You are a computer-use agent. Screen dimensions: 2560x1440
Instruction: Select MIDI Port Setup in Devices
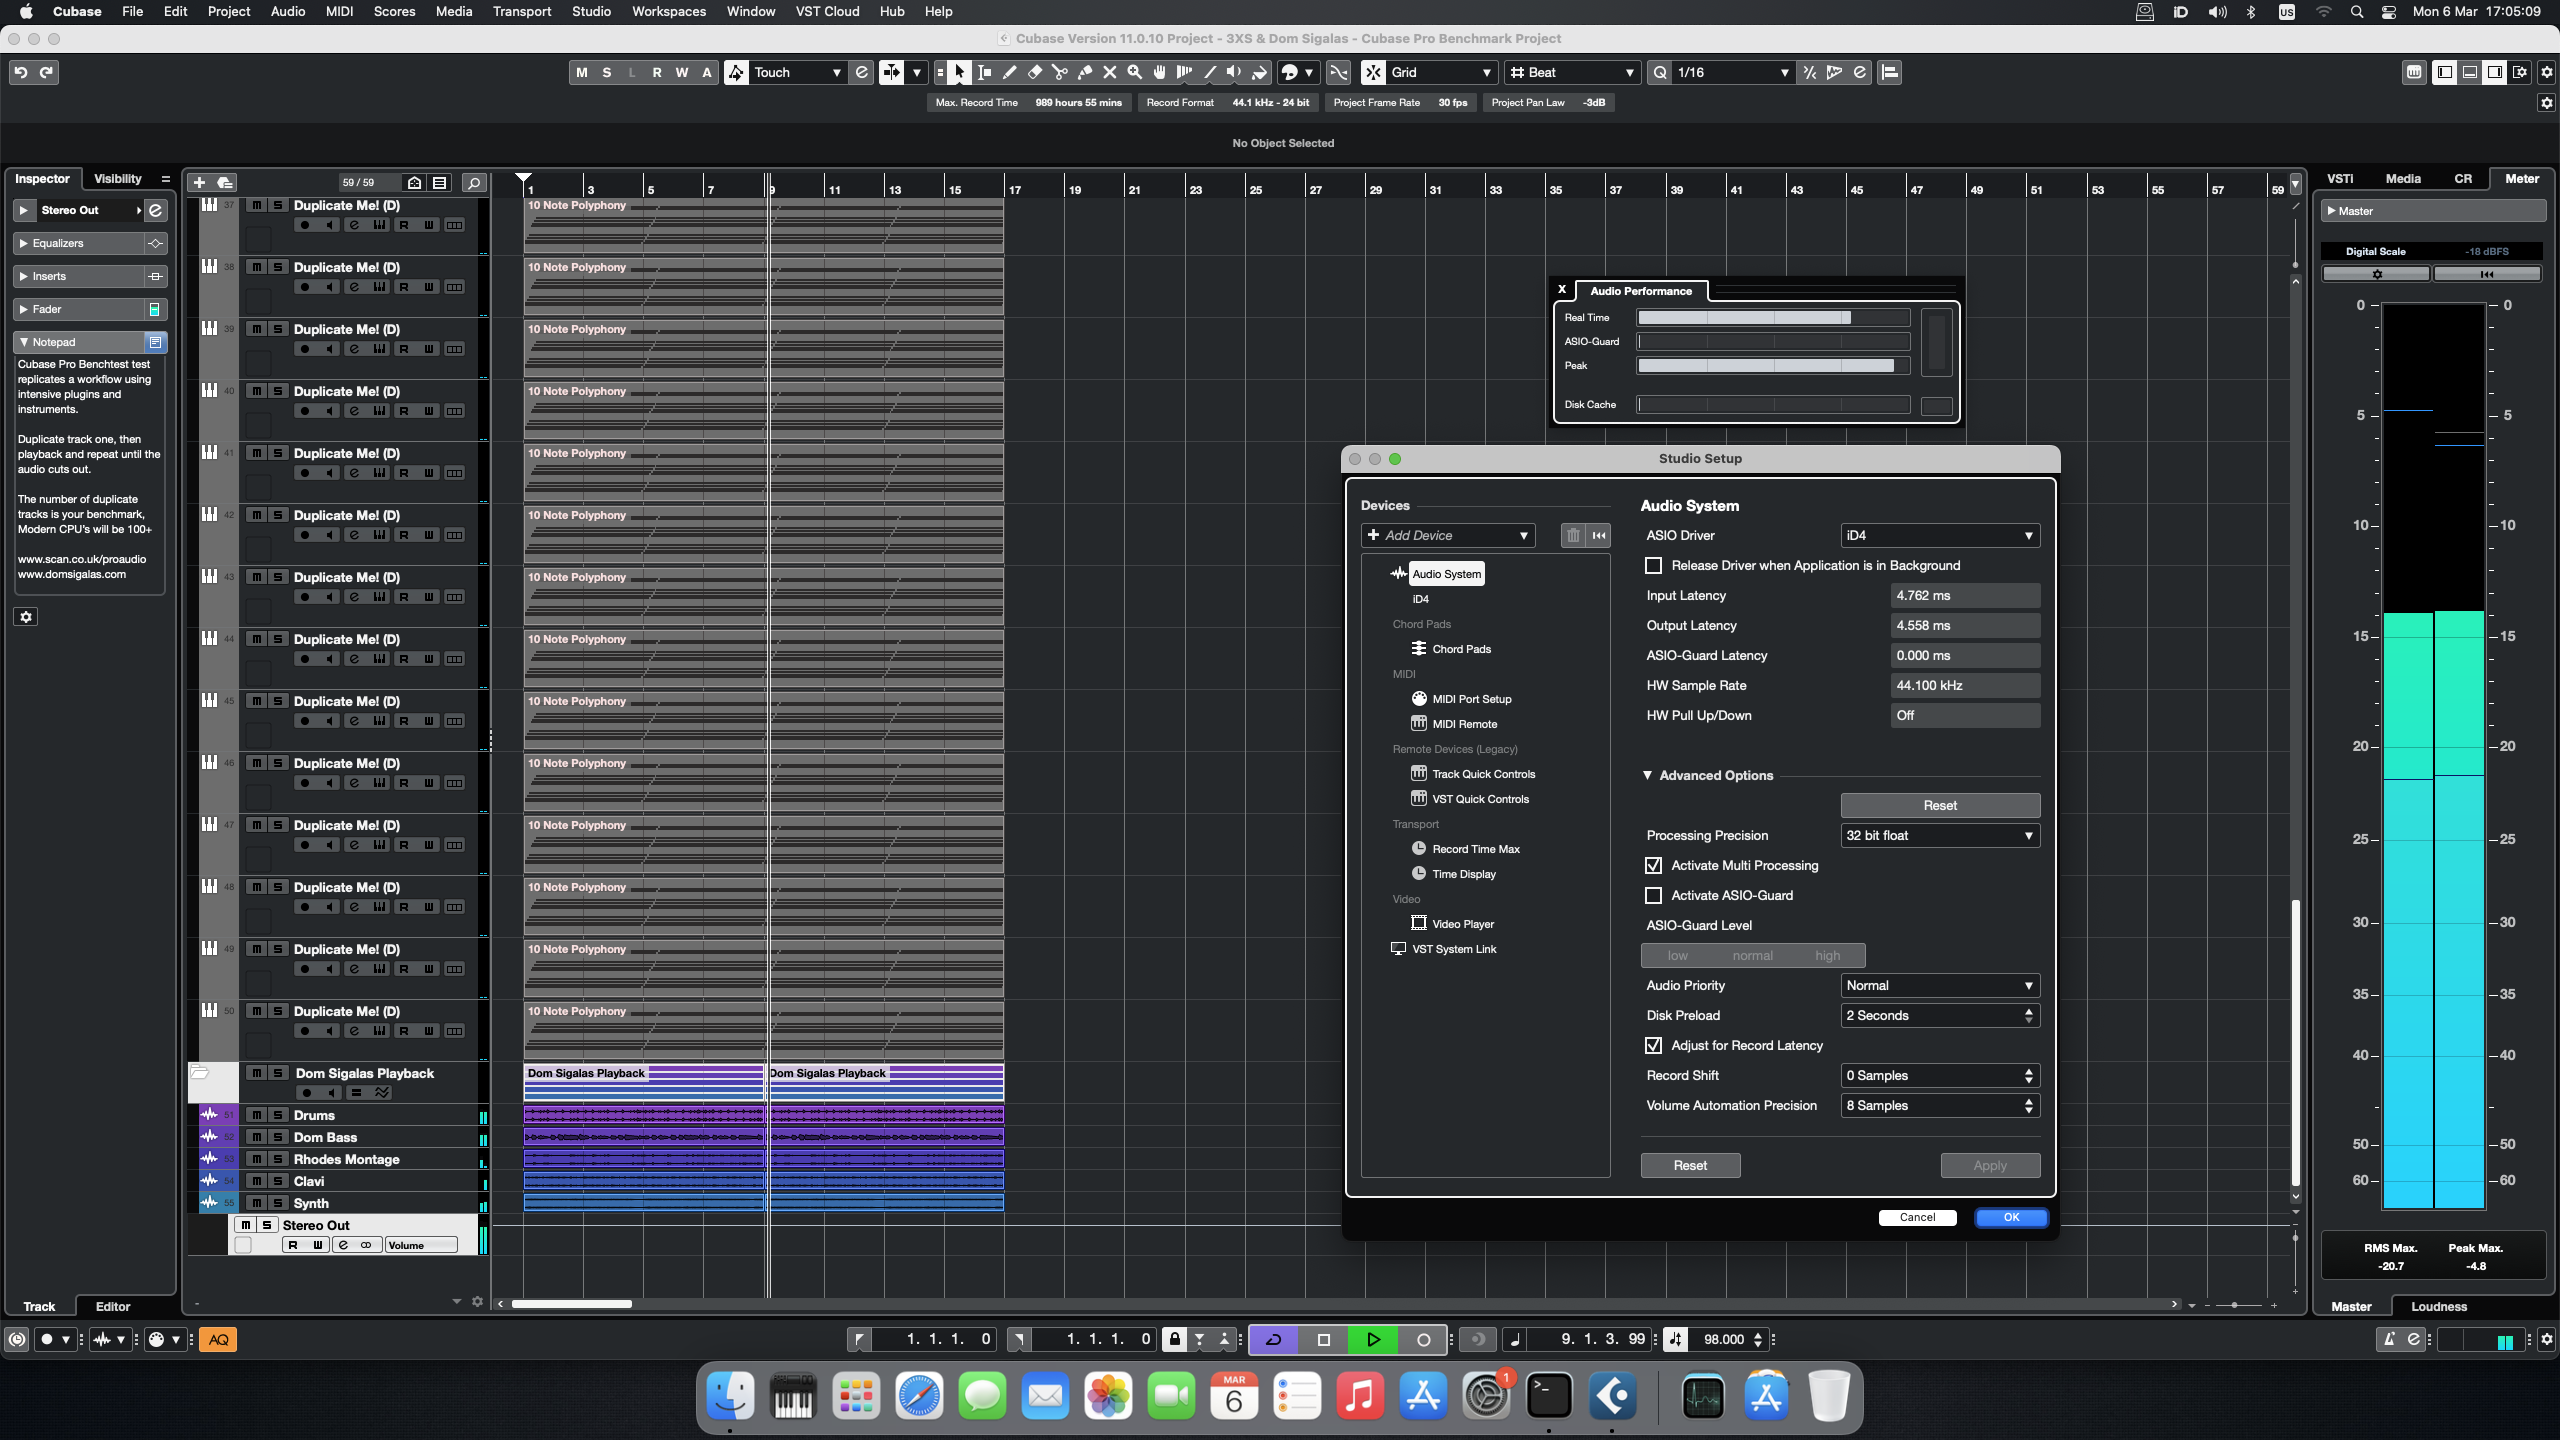click(1471, 699)
